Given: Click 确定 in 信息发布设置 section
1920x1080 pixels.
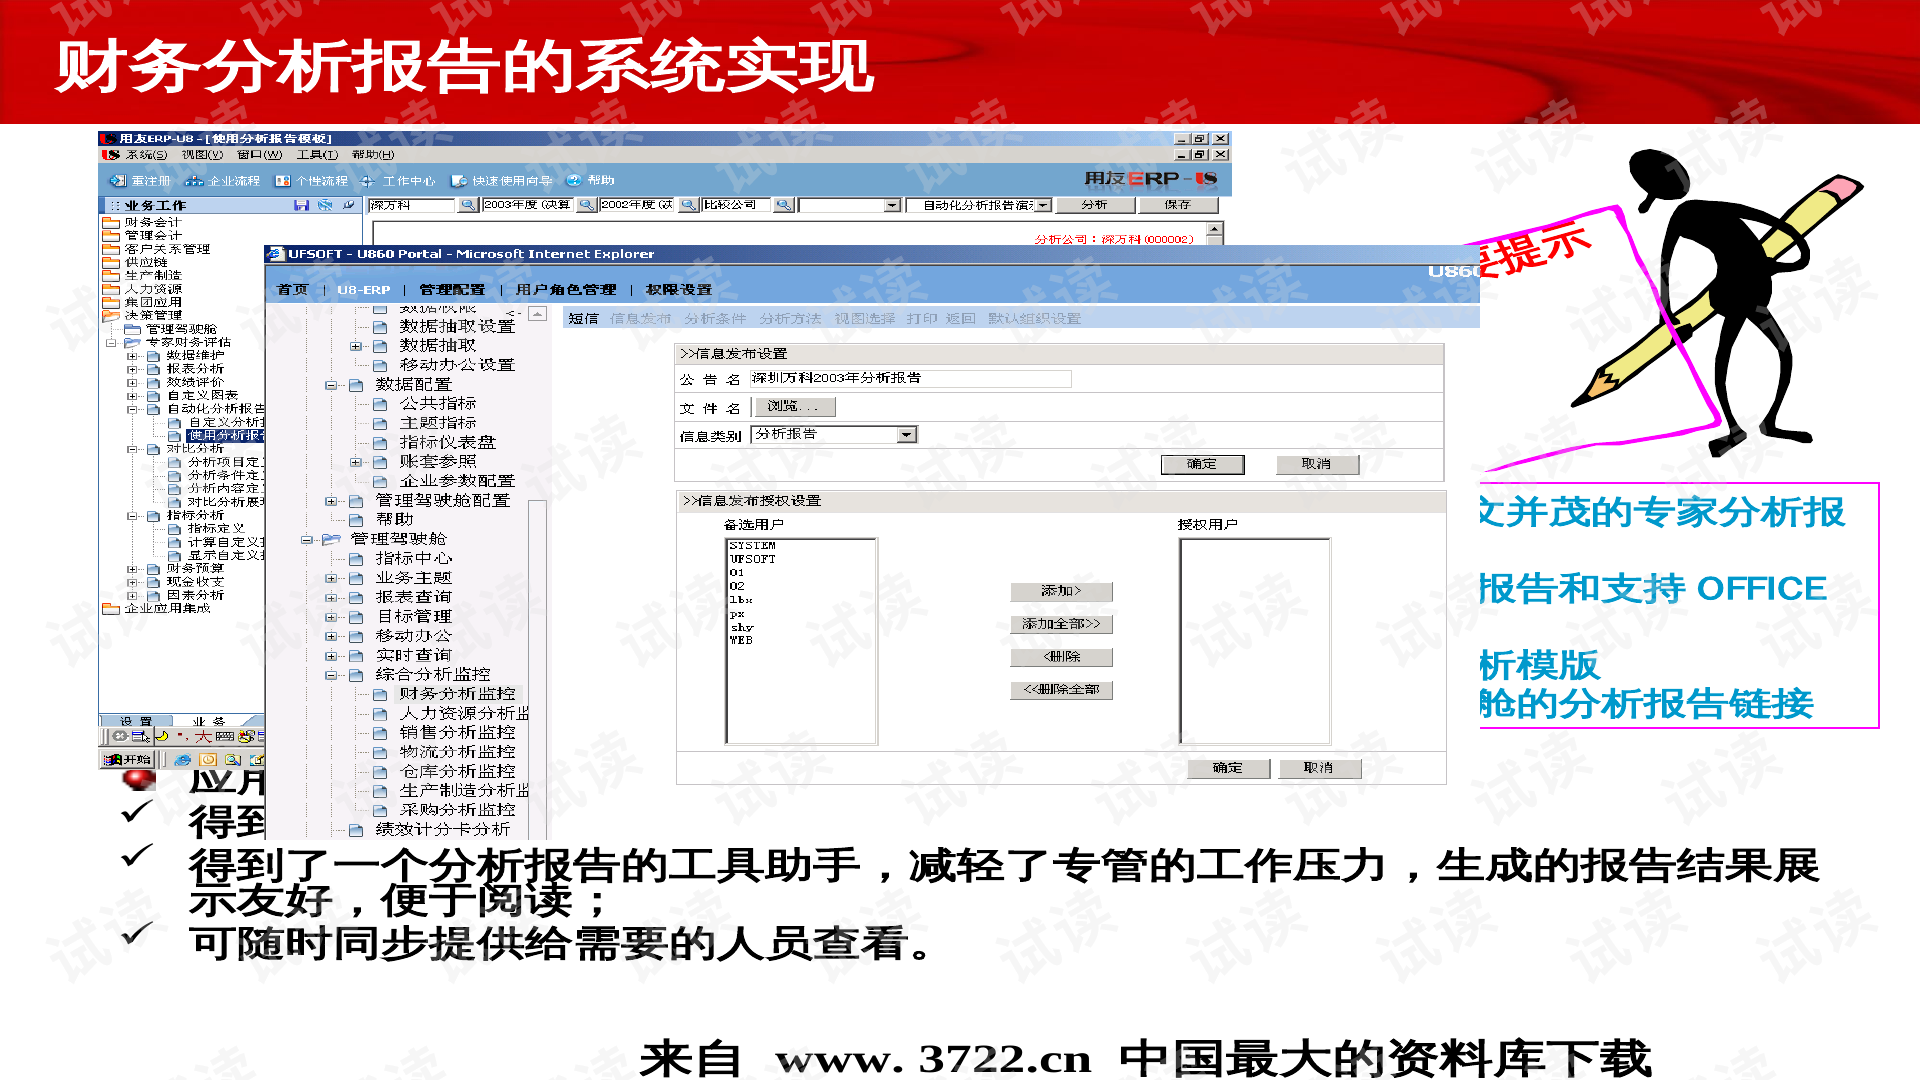Looking at the screenshot, I should coord(1202,465).
